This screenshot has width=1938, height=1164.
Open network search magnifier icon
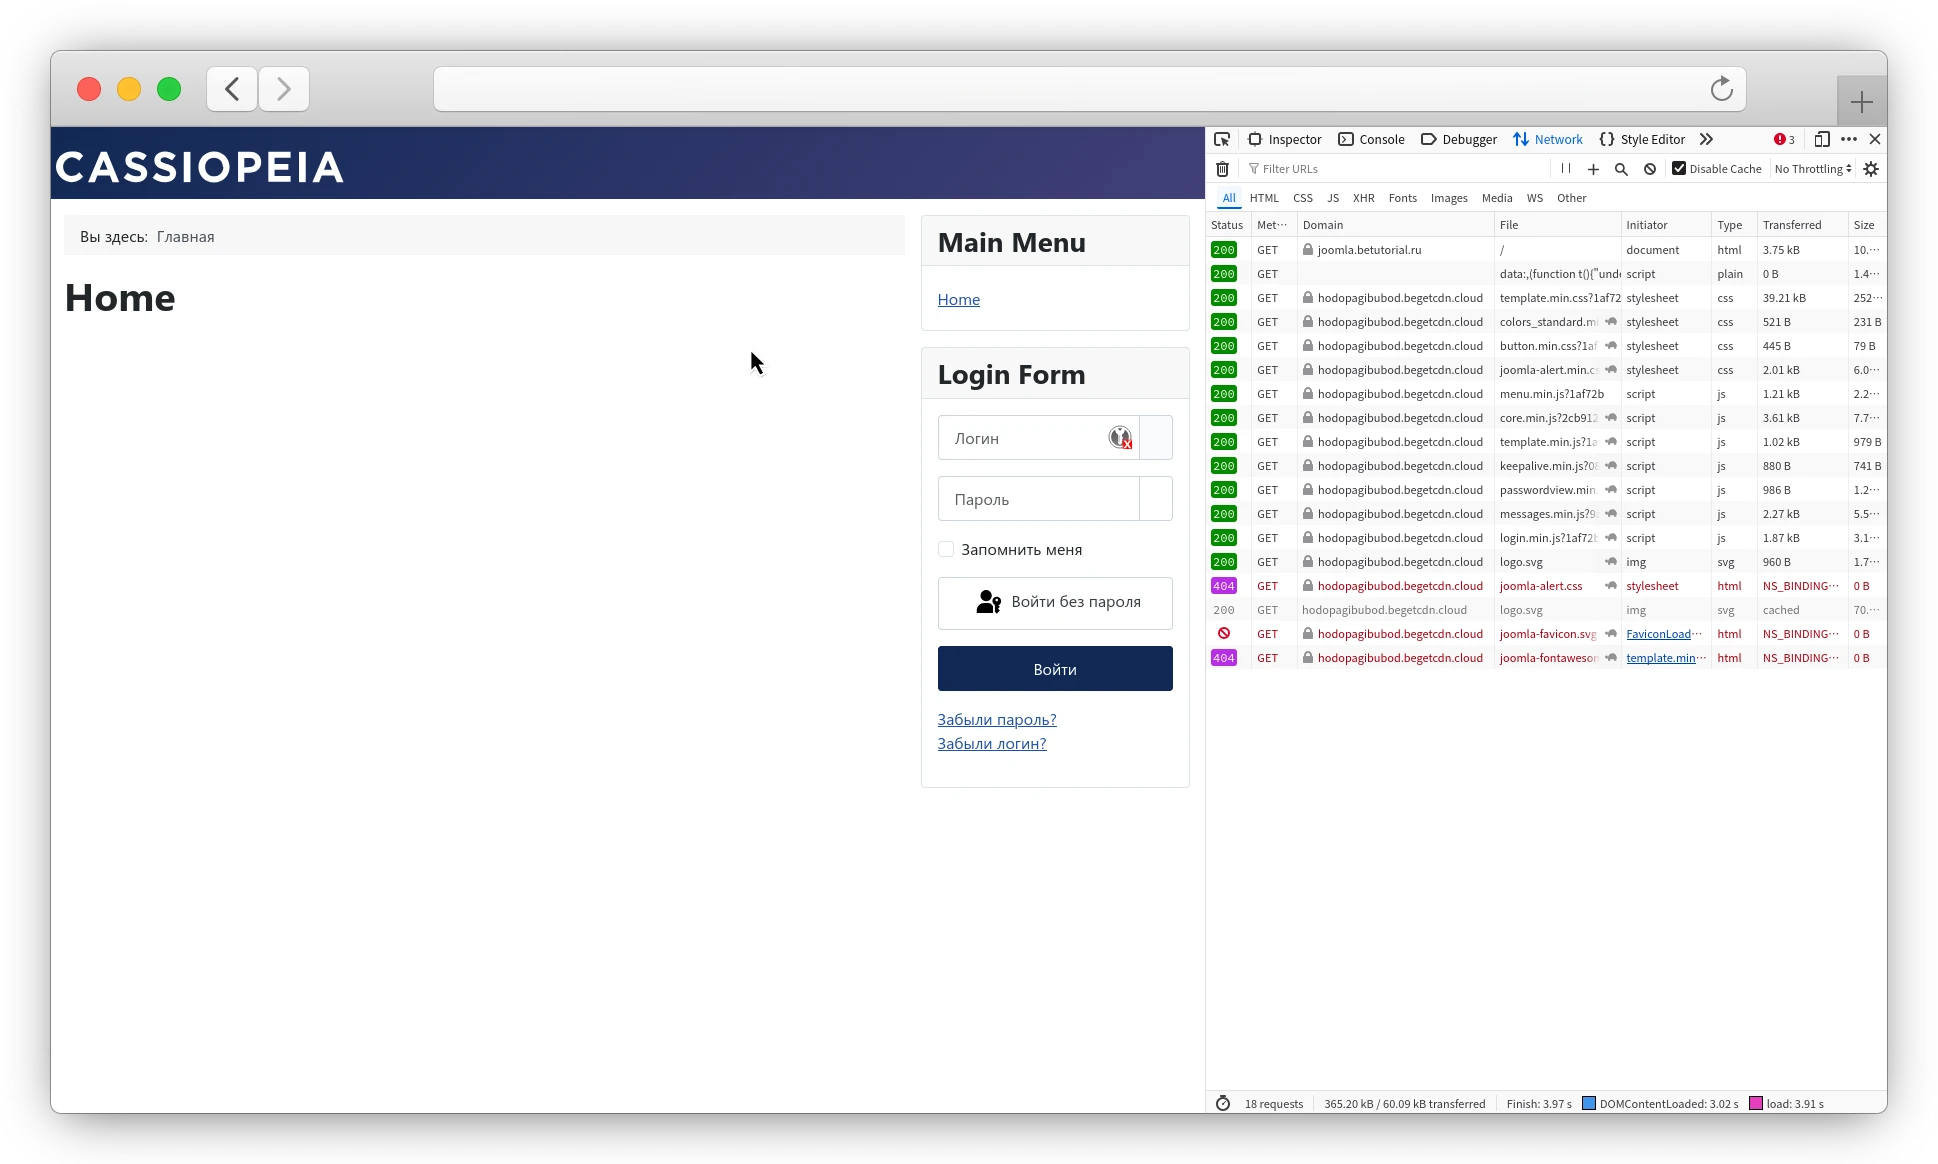point(1621,169)
